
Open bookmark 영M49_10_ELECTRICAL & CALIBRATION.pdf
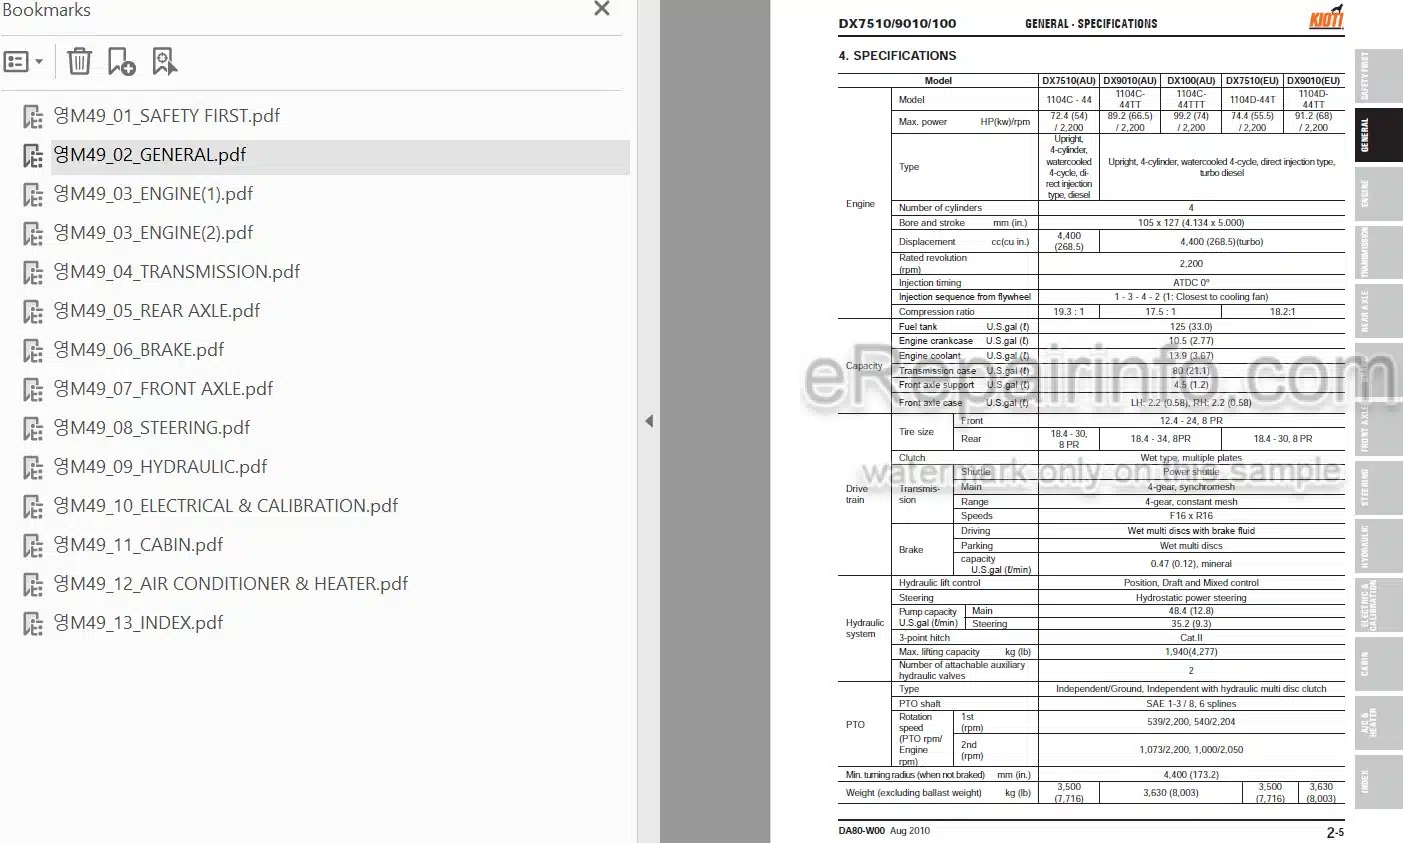226,506
